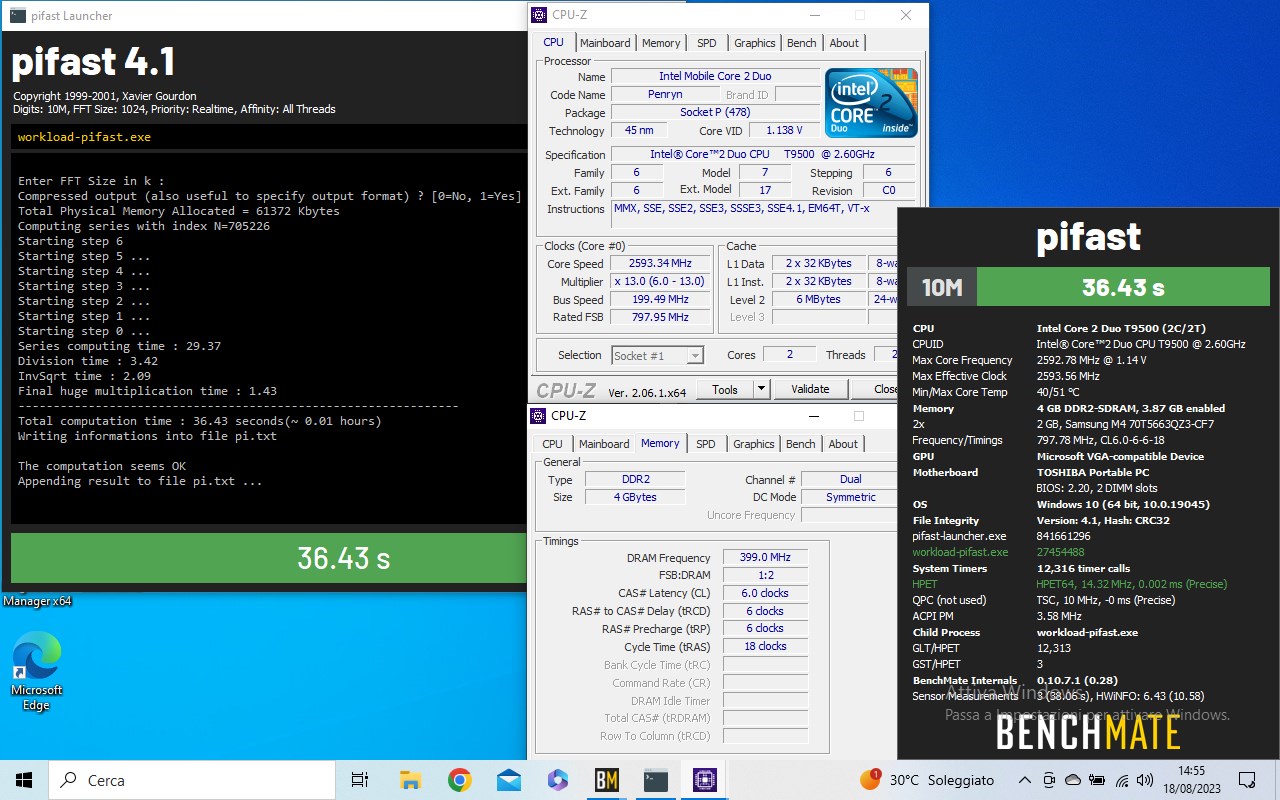Select Bench tab in upper CPU-Z window
Image resolution: width=1280 pixels, height=800 pixels.
tap(801, 43)
